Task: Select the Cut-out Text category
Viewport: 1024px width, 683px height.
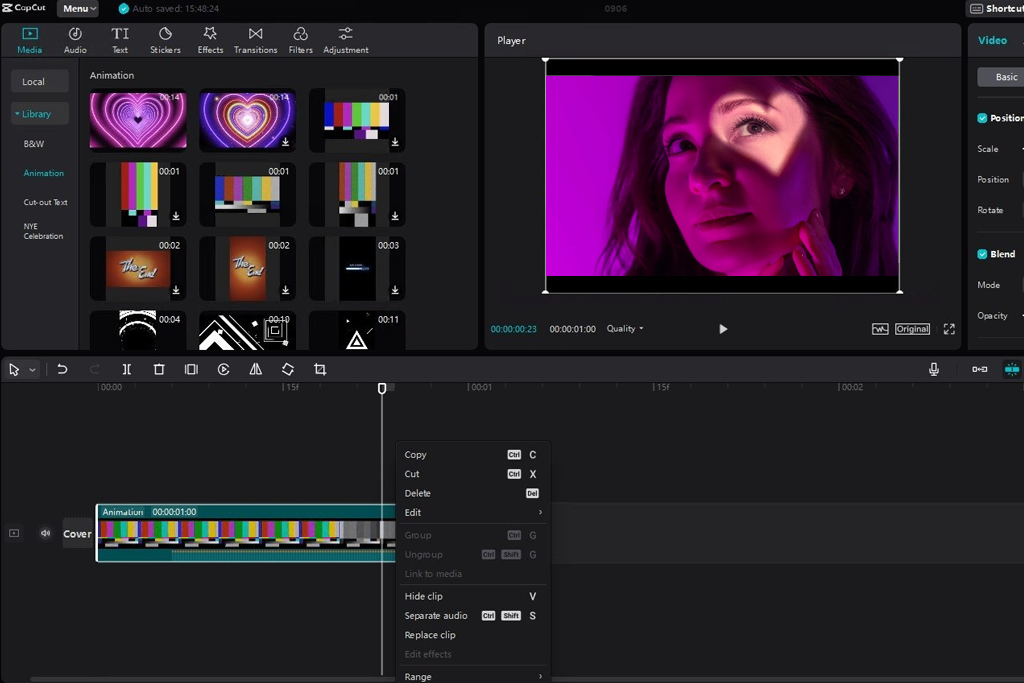Action: [45, 202]
